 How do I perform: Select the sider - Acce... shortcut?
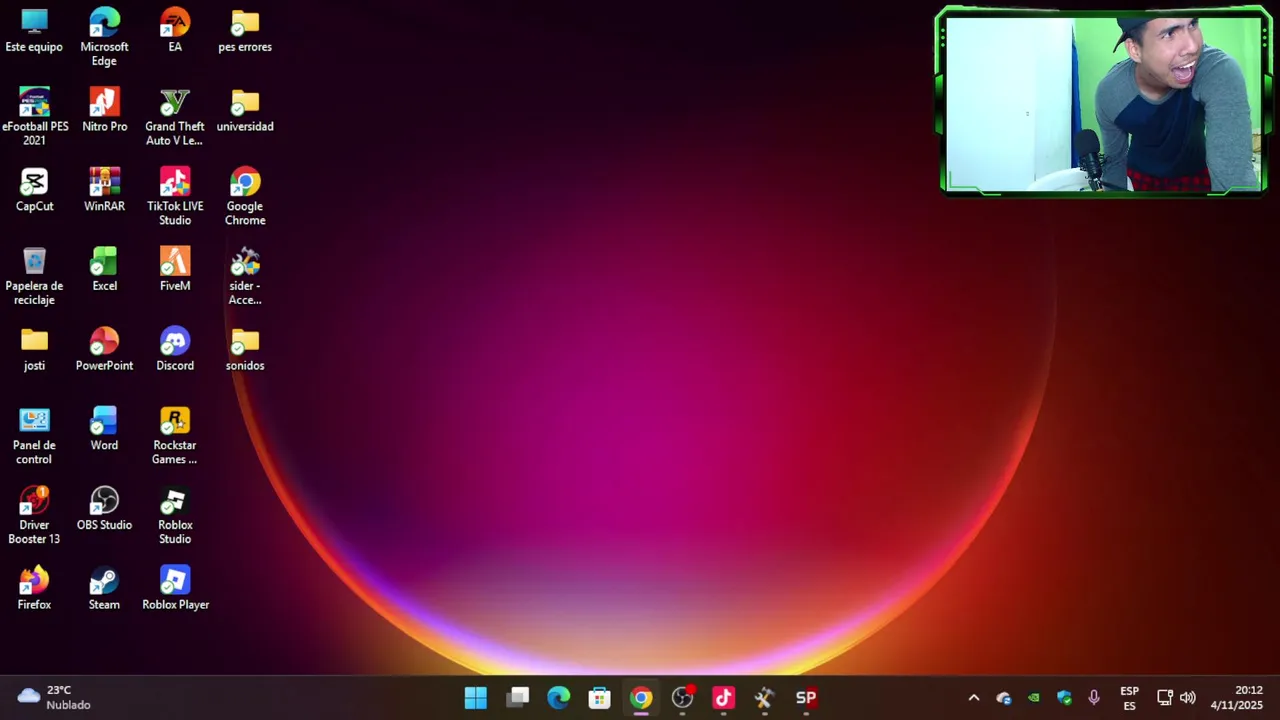(245, 277)
